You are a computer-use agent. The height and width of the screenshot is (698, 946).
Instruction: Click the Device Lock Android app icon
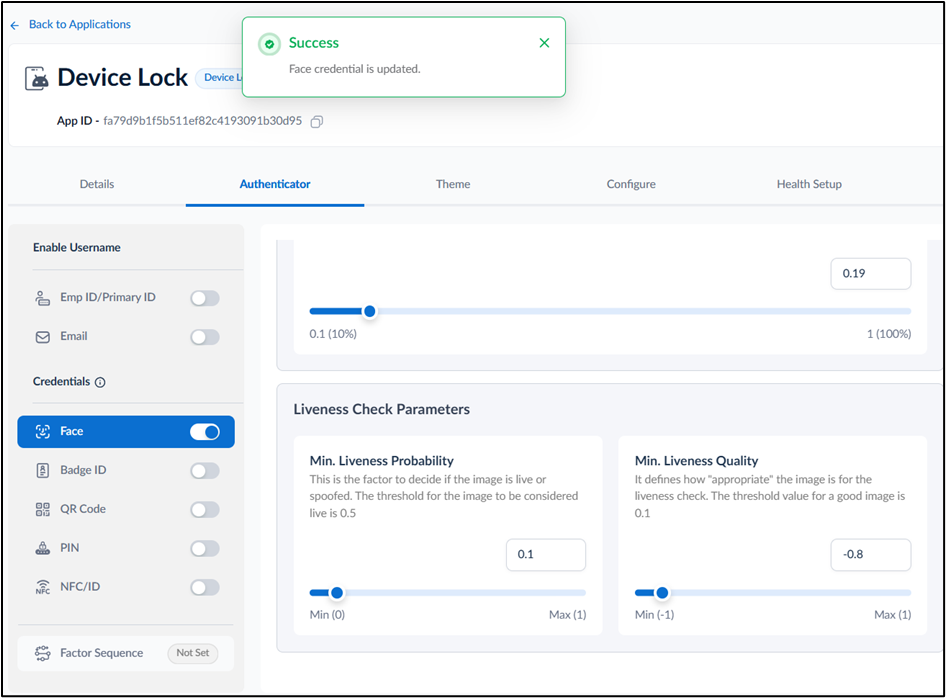[36, 78]
